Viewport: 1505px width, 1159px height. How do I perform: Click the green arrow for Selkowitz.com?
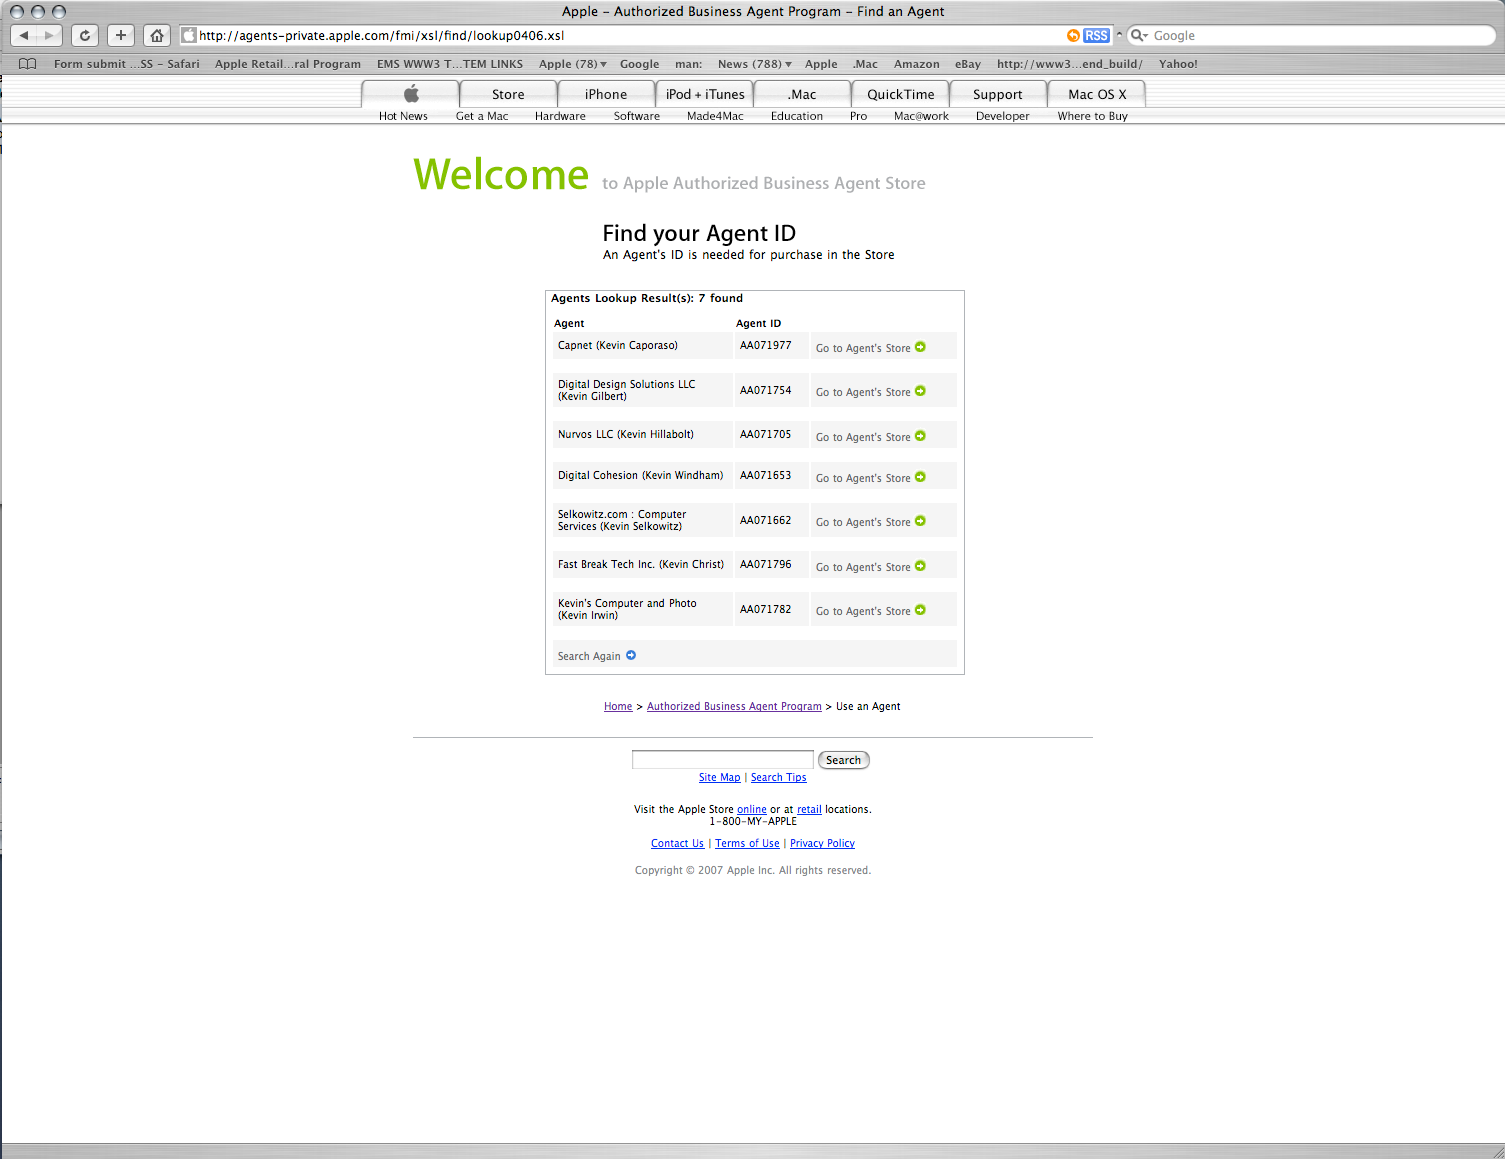pos(920,521)
